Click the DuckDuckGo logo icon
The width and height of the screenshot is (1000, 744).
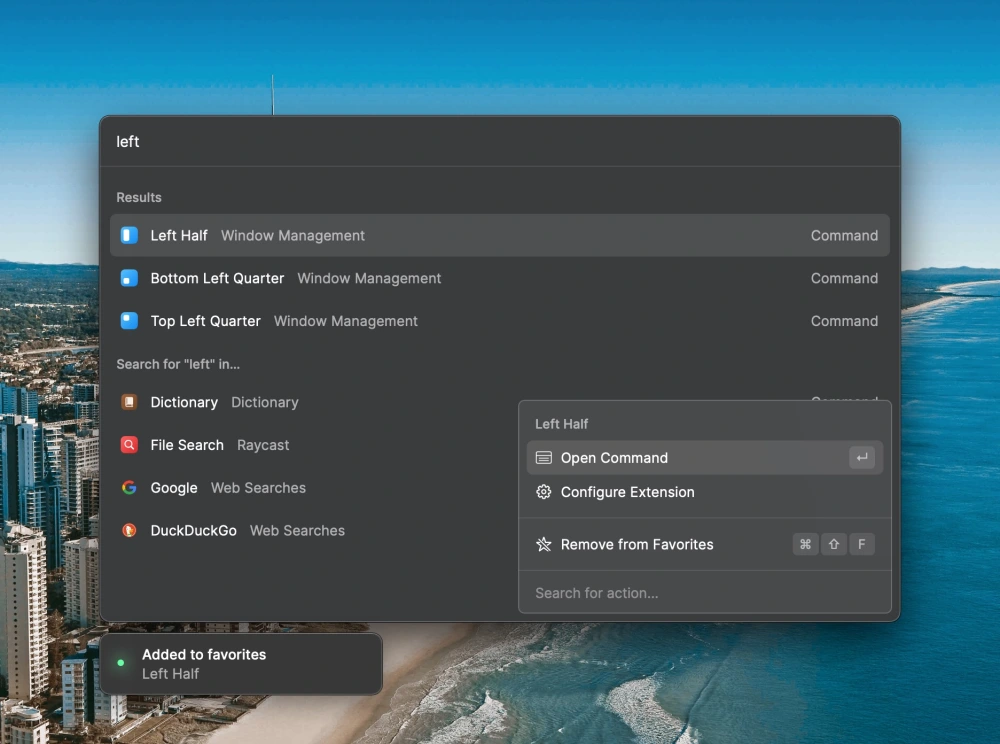(129, 530)
